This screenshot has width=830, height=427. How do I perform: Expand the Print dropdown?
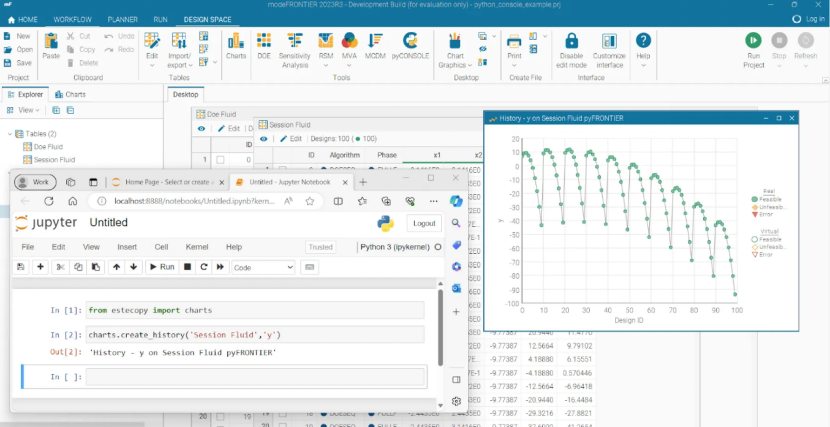pos(514,65)
